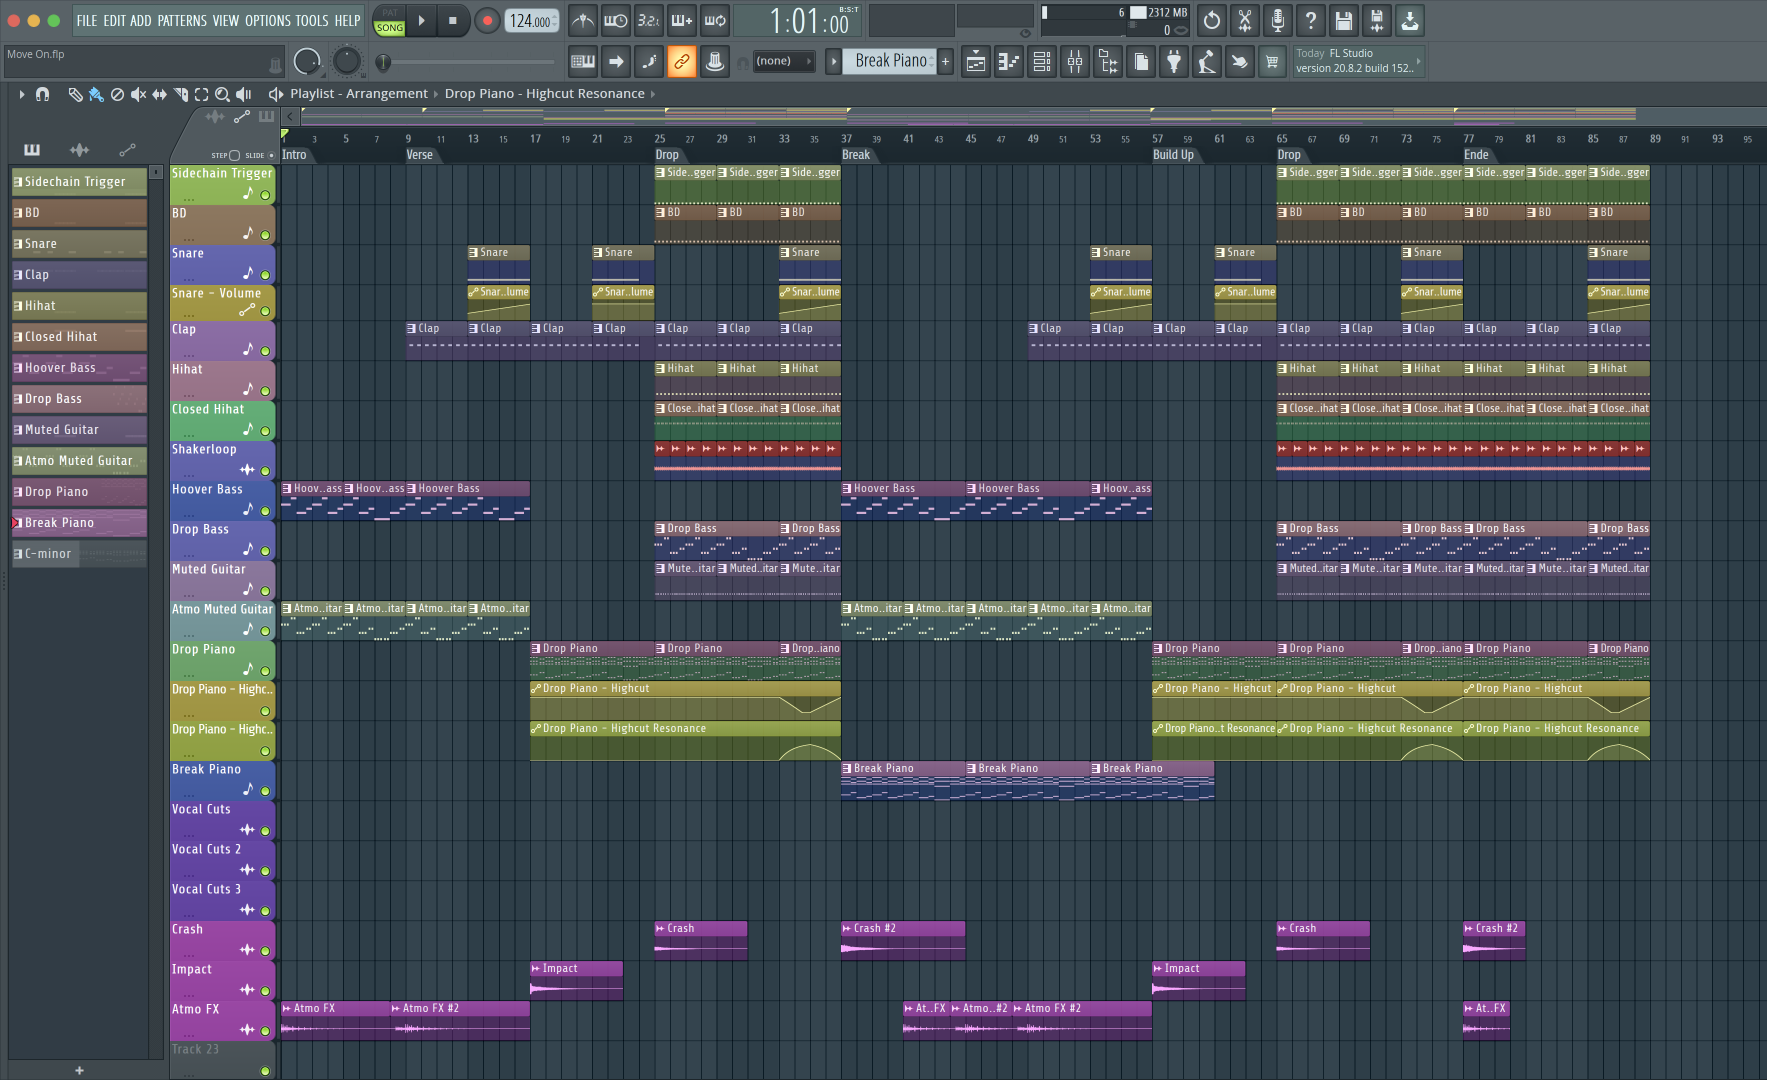Mute the Hoover Bass track green LED

click(265, 511)
